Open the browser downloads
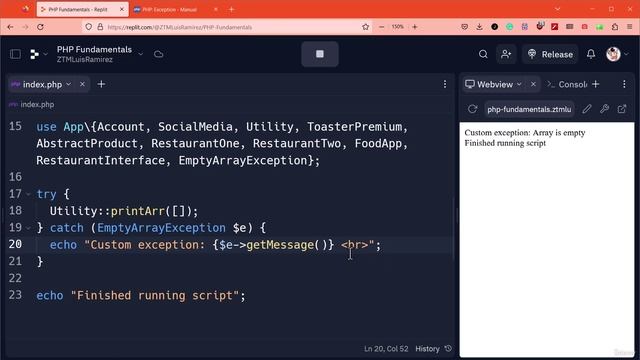 coord(479,27)
